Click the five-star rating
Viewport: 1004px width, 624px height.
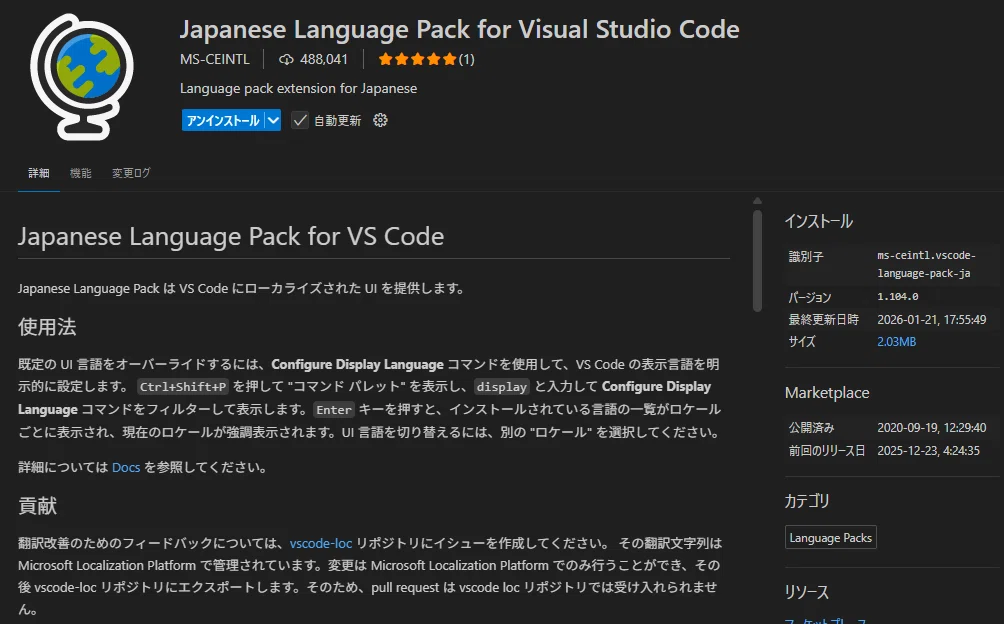point(417,60)
